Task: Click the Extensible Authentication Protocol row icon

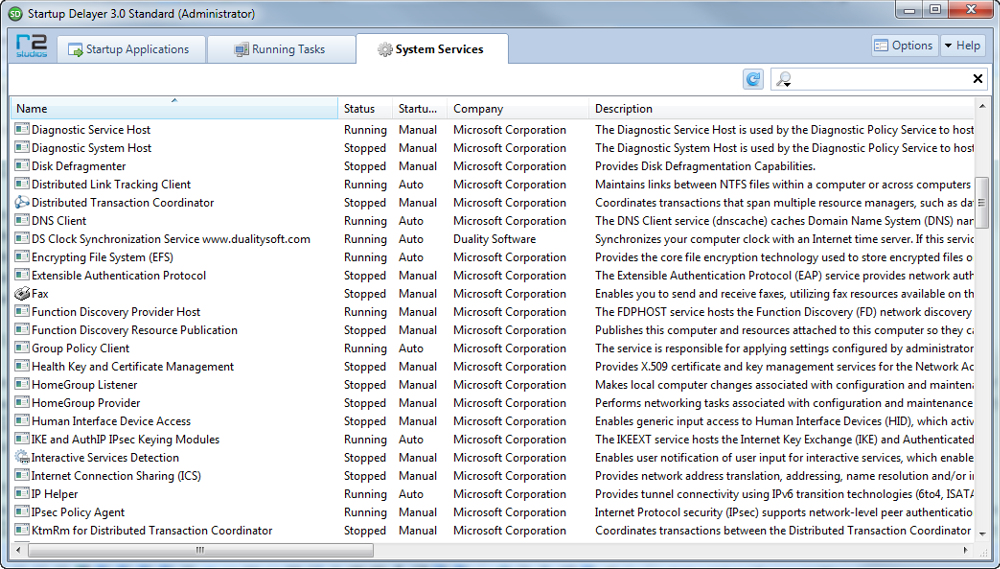Action: tap(22, 275)
